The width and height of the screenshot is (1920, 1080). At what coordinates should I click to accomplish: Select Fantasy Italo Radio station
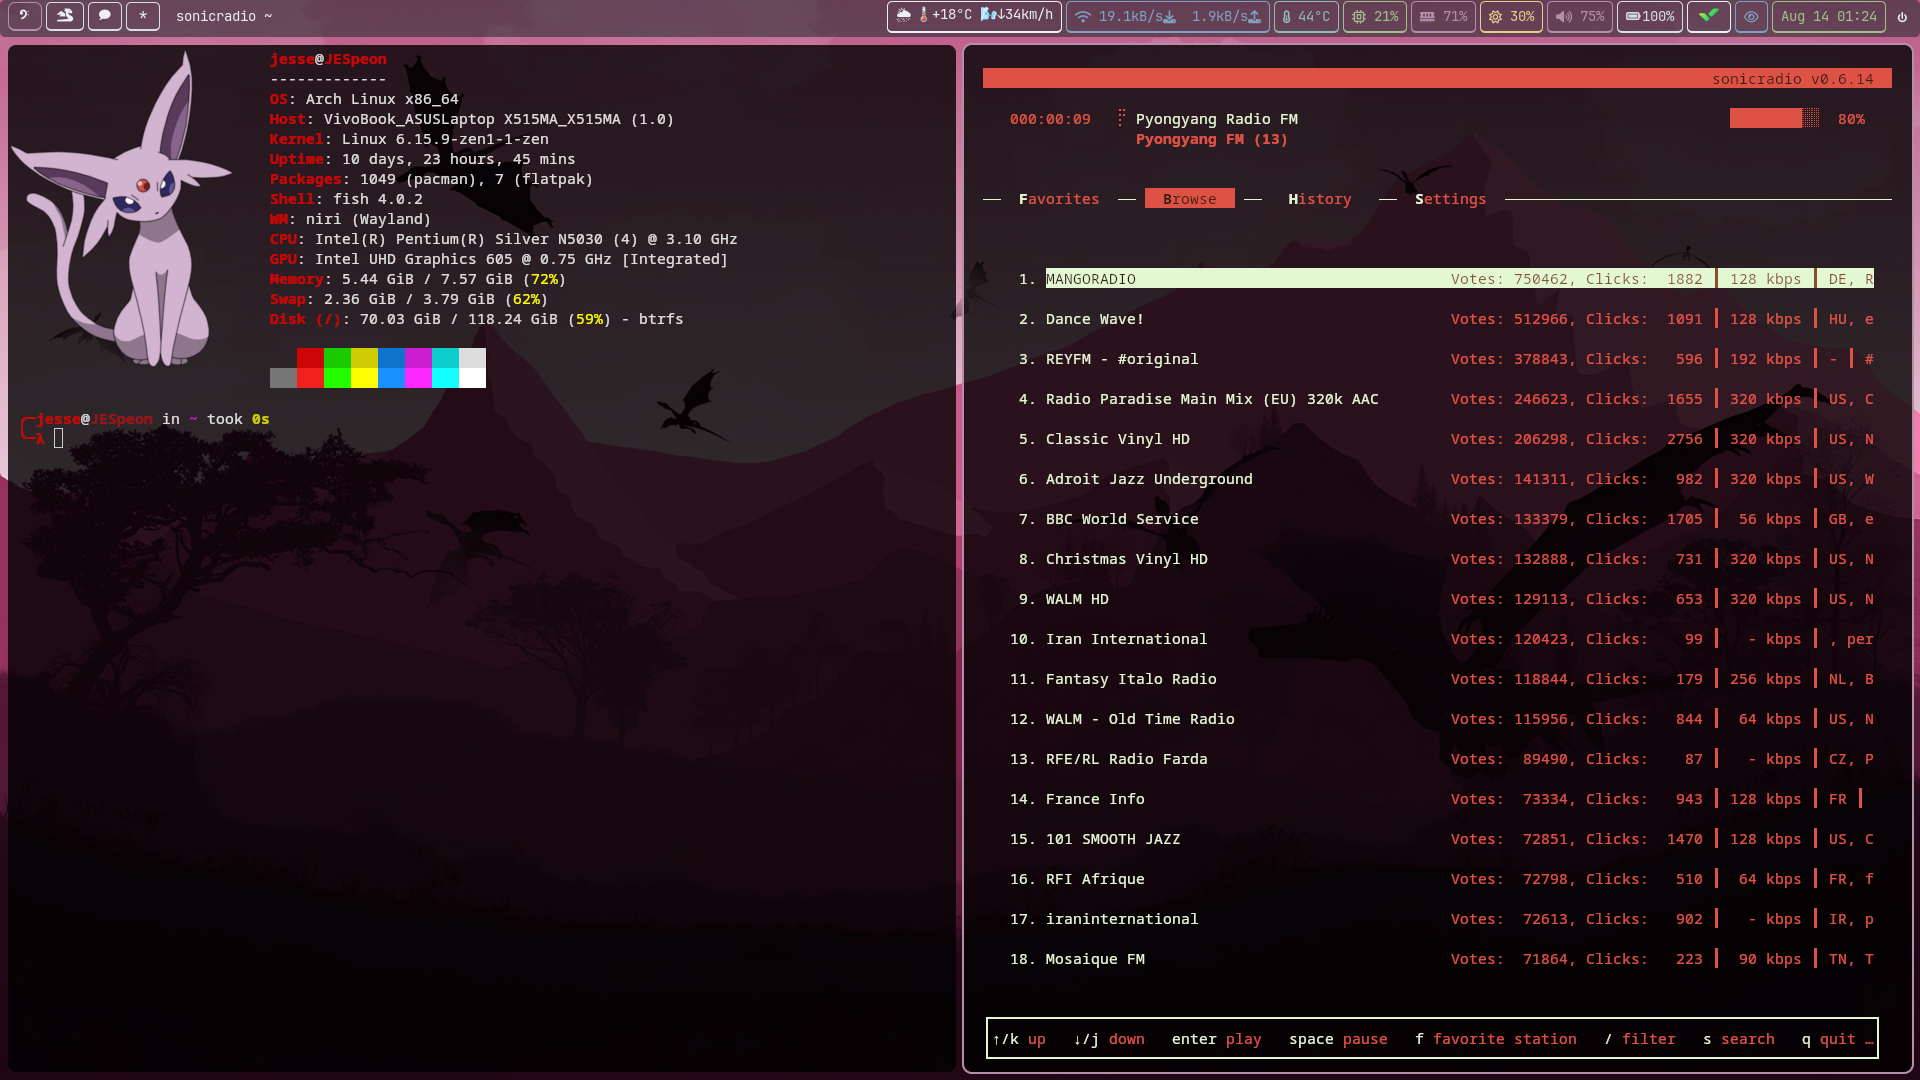[x=1442, y=679]
